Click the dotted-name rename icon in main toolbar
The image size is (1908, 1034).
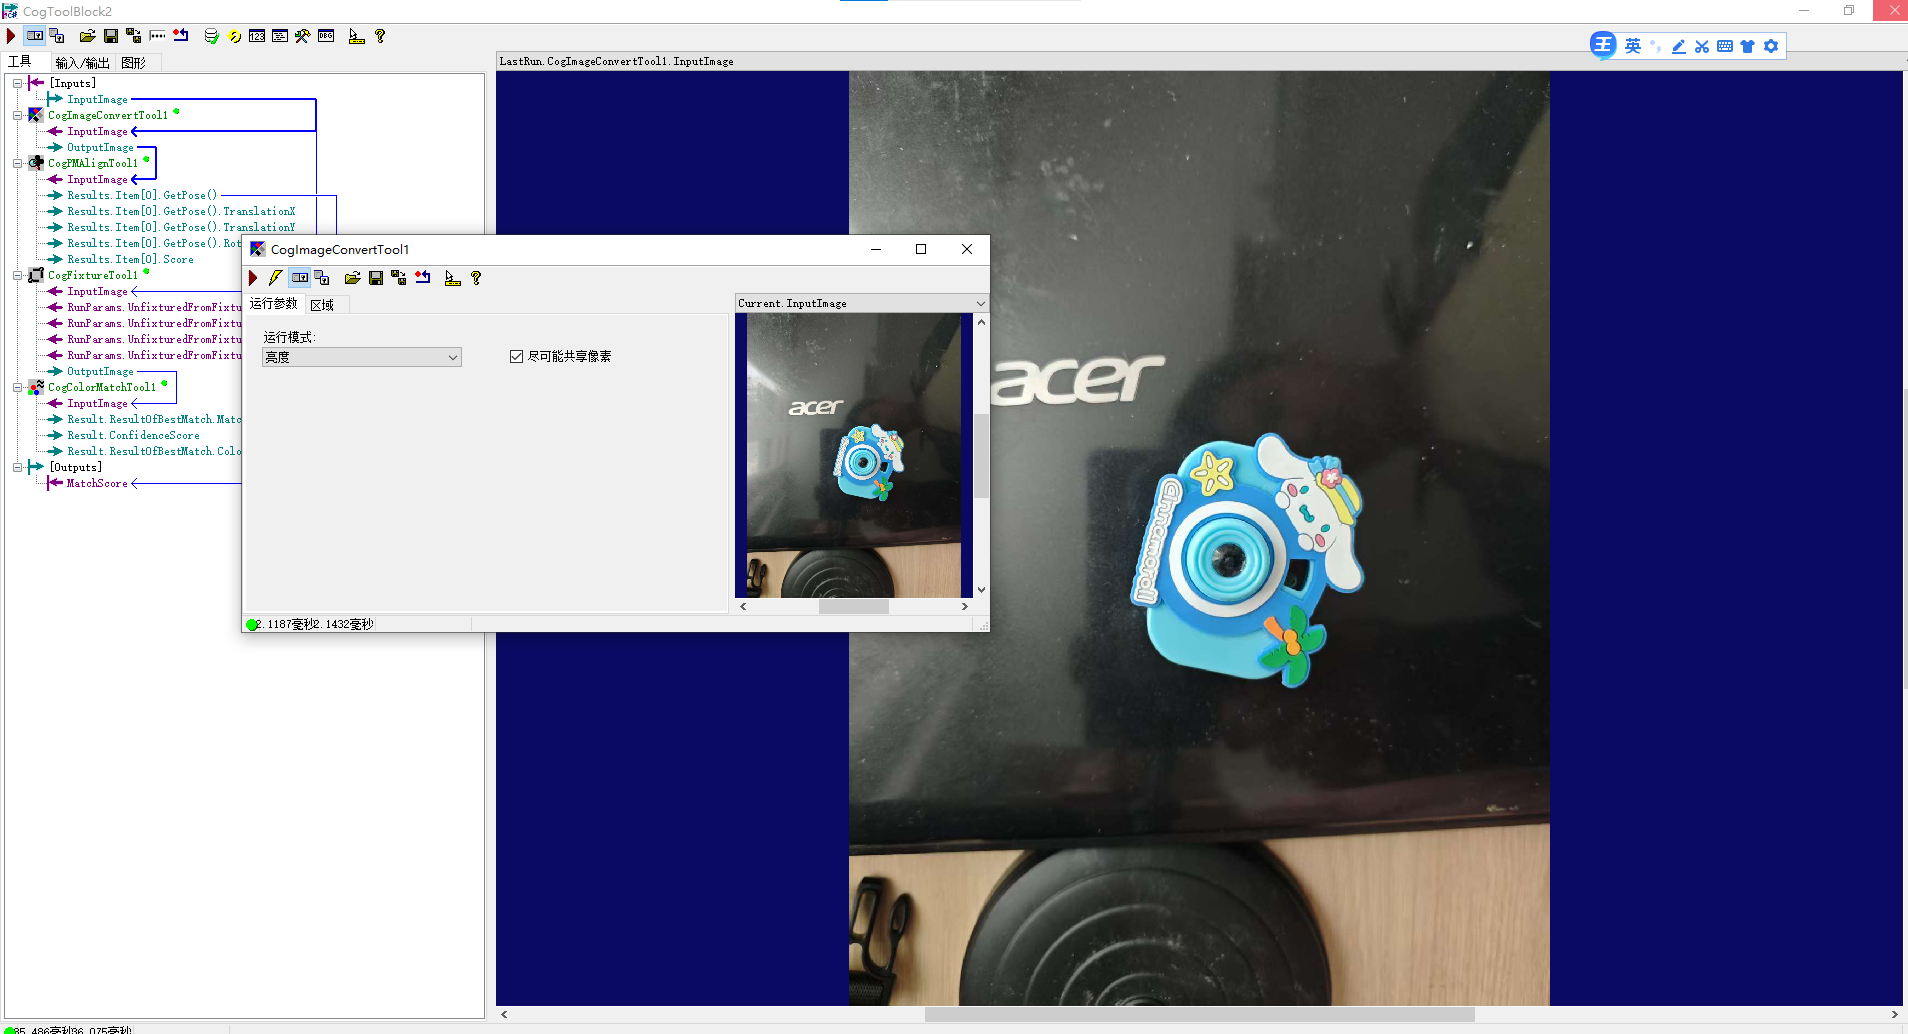[x=157, y=36]
